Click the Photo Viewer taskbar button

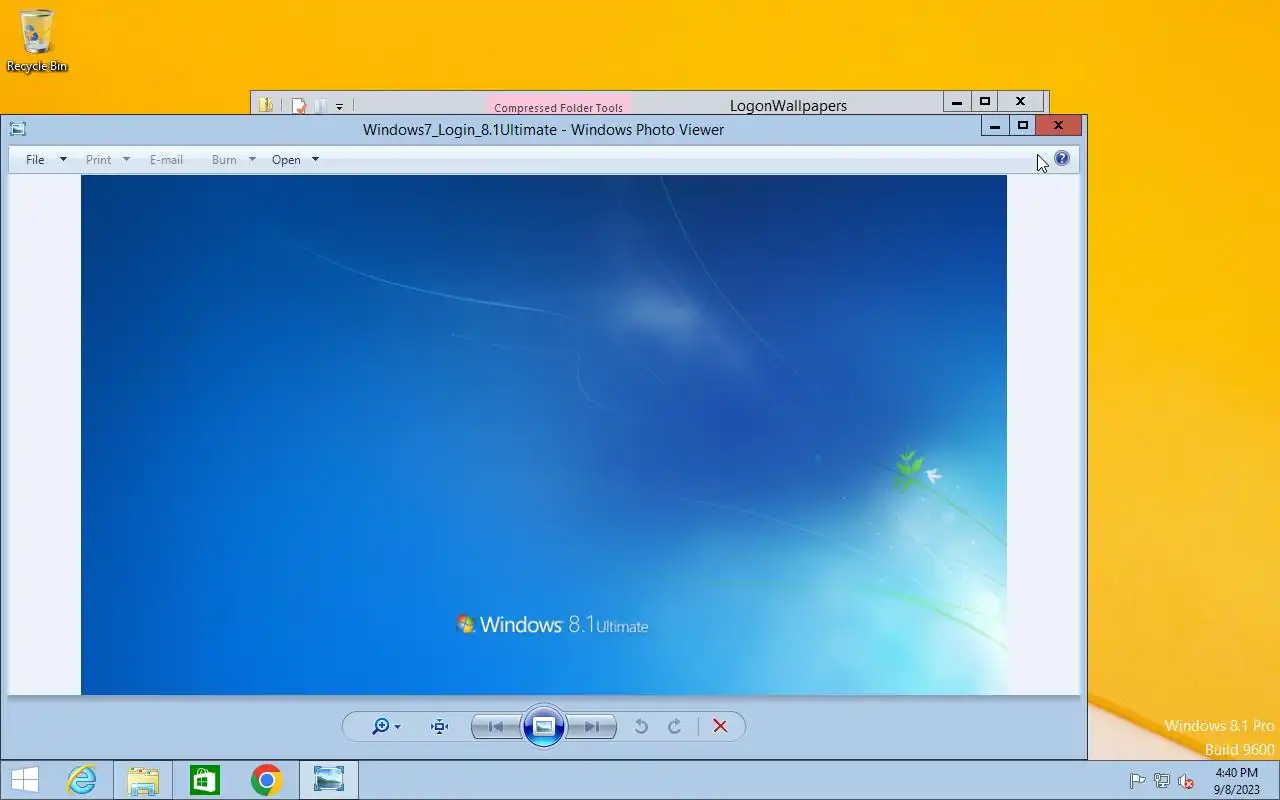pos(329,780)
